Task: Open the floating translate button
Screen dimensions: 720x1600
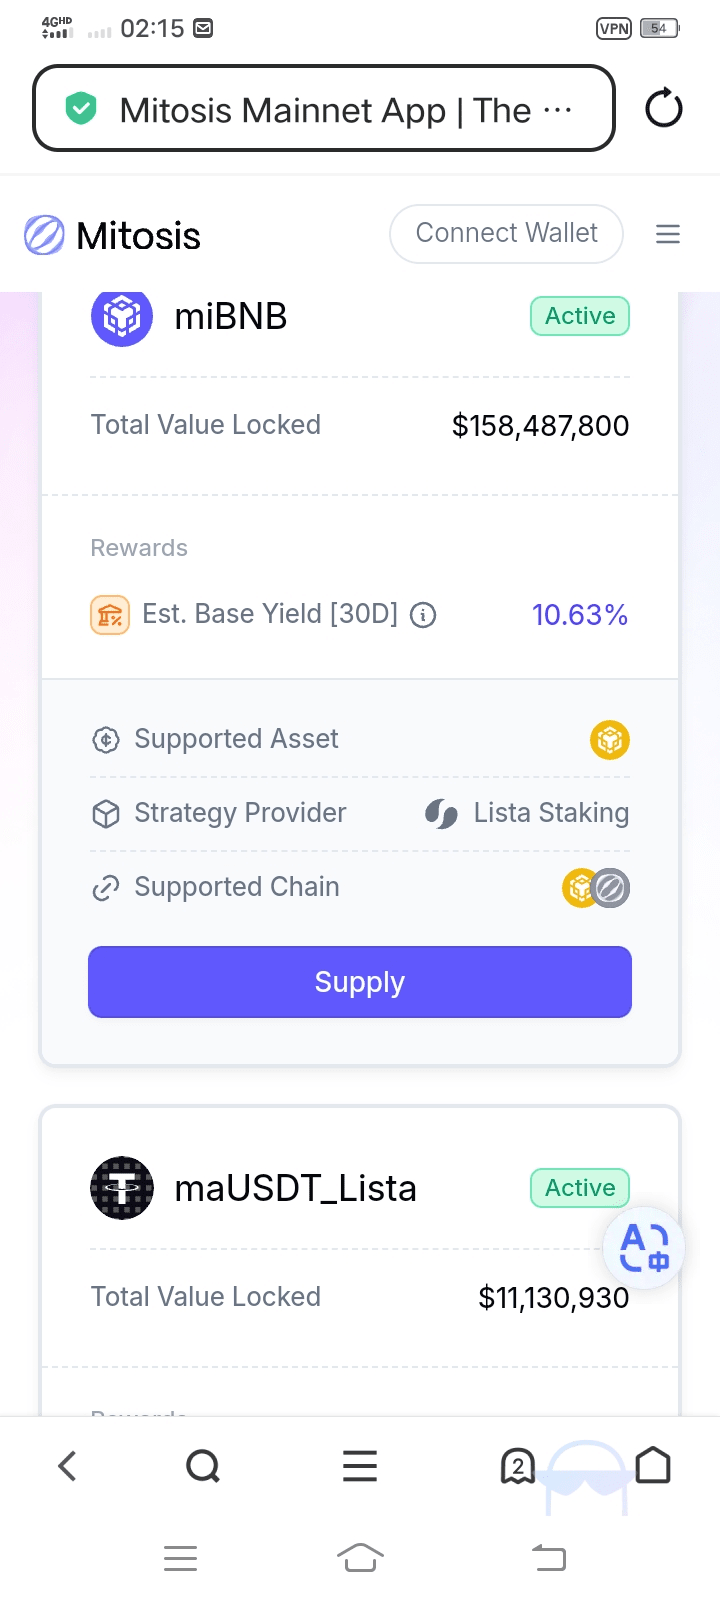Action: click(644, 1248)
